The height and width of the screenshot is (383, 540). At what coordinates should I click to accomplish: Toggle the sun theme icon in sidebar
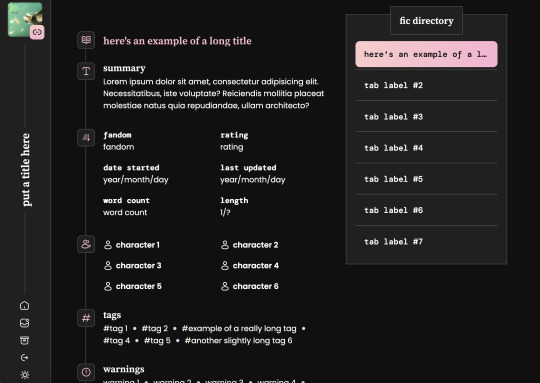coord(24,375)
